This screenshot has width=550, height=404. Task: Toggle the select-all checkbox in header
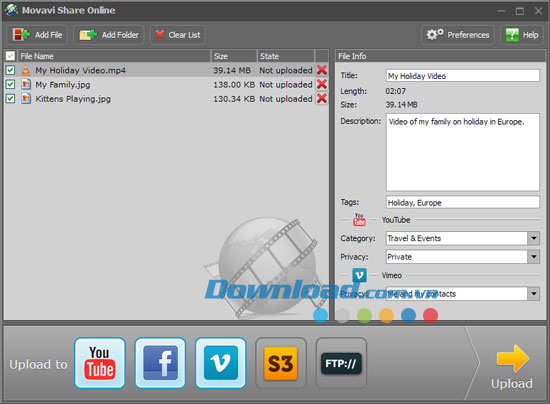[11, 56]
